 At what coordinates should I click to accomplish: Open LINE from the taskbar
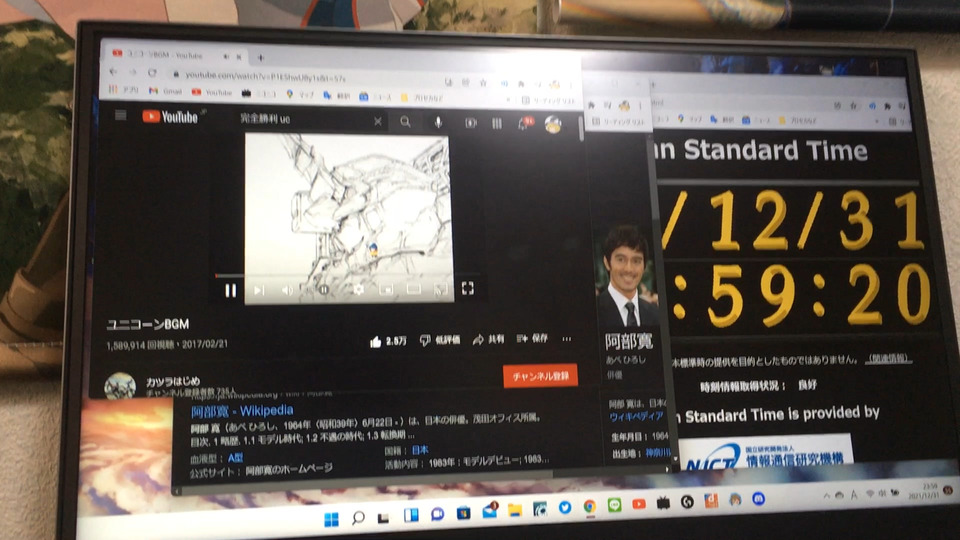(614, 505)
